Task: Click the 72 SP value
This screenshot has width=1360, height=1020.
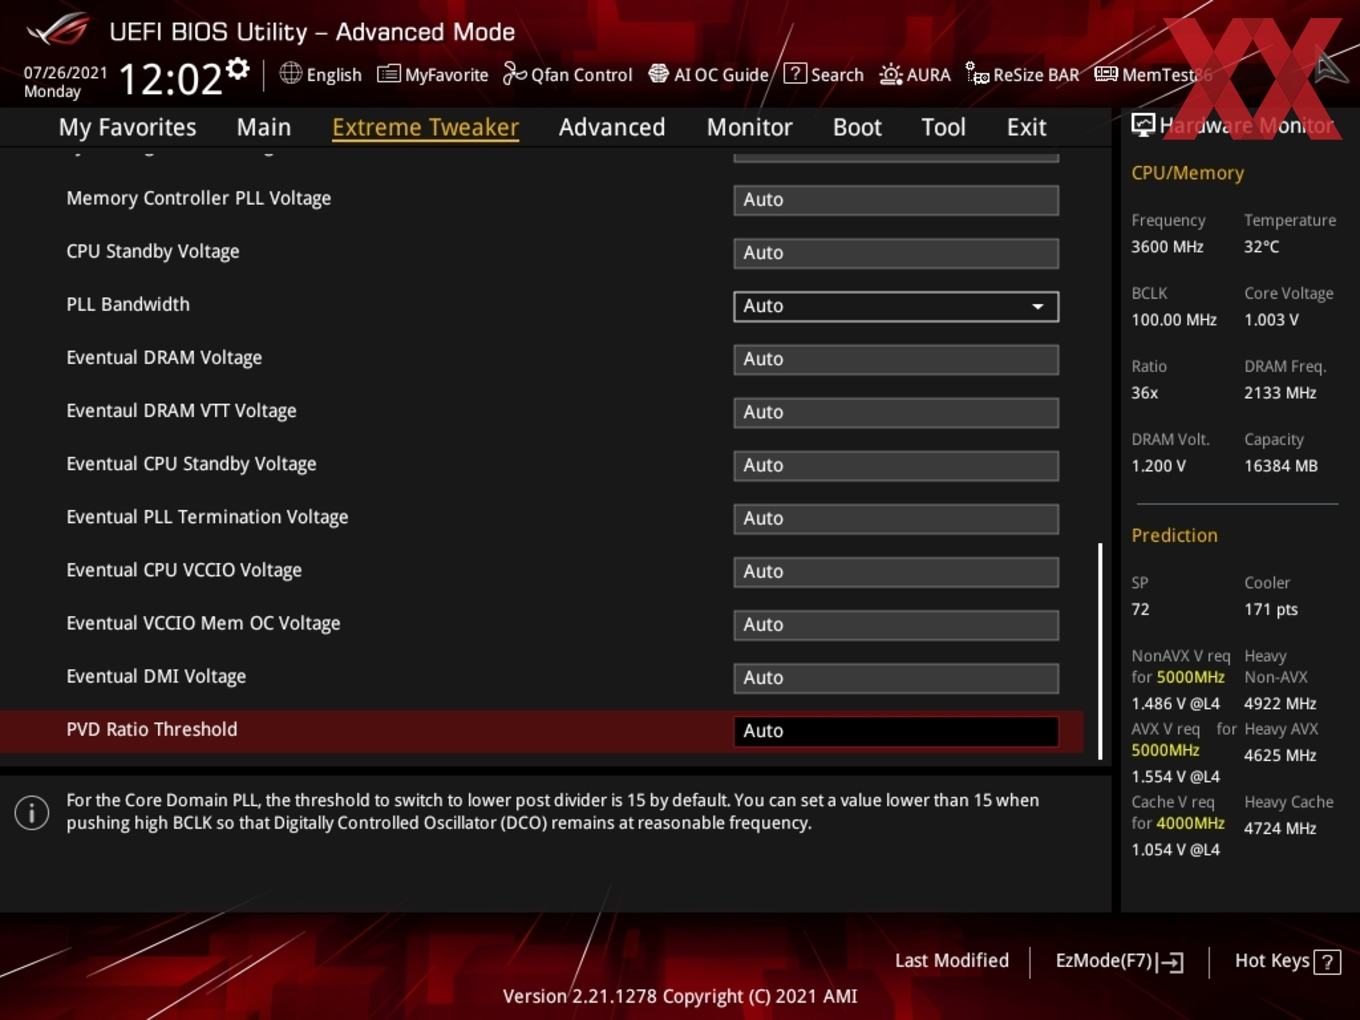Action: (1140, 609)
